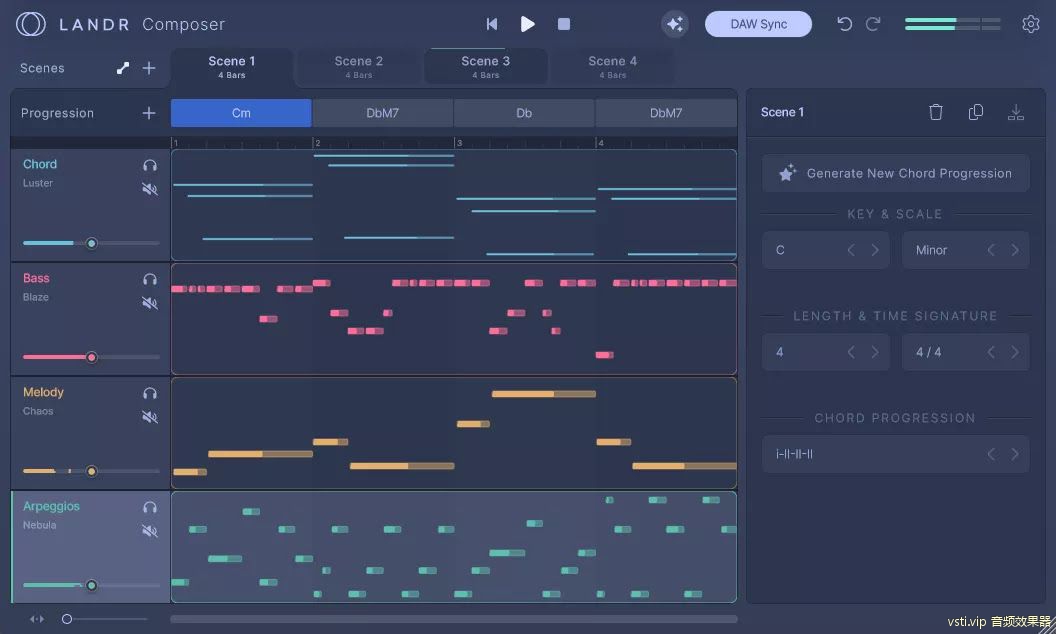The height and width of the screenshot is (634, 1056).
Task: Click bar 2 marker on the timeline ruler
Action: [317, 143]
